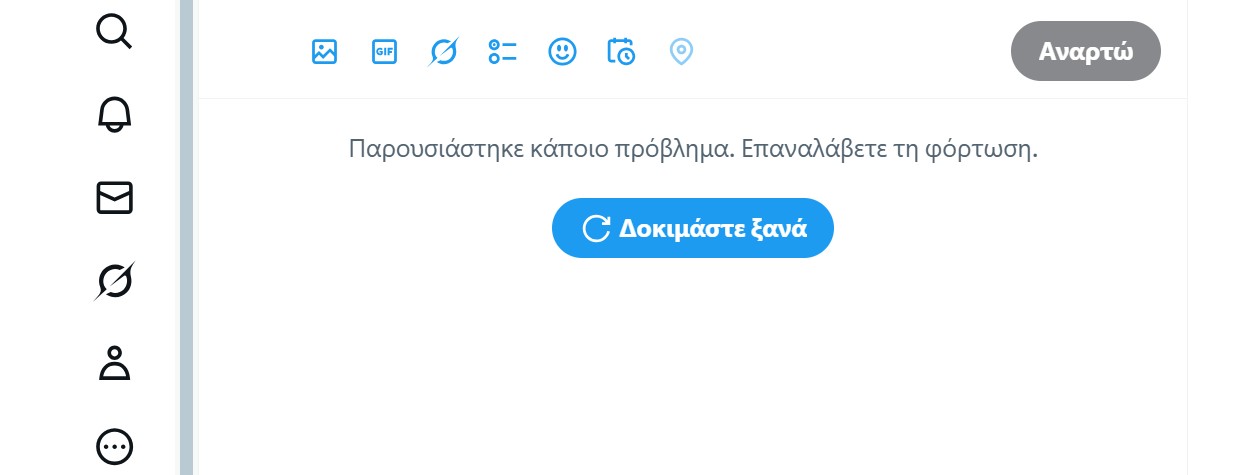Schedule the post with calendar-clock icon
This screenshot has width=1235, height=475.
[x=621, y=51]
